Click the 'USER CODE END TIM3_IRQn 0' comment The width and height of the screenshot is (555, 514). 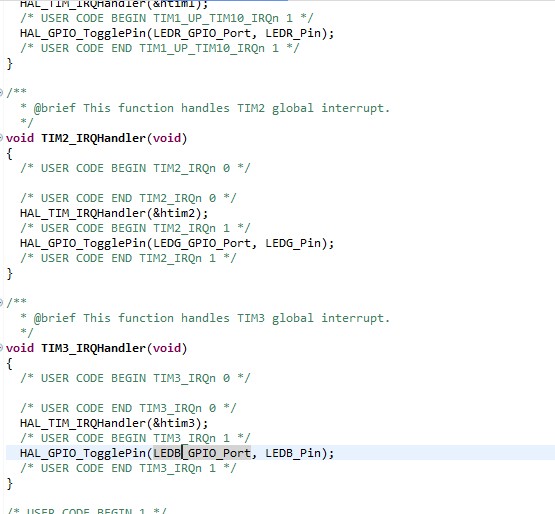point(128,408)
